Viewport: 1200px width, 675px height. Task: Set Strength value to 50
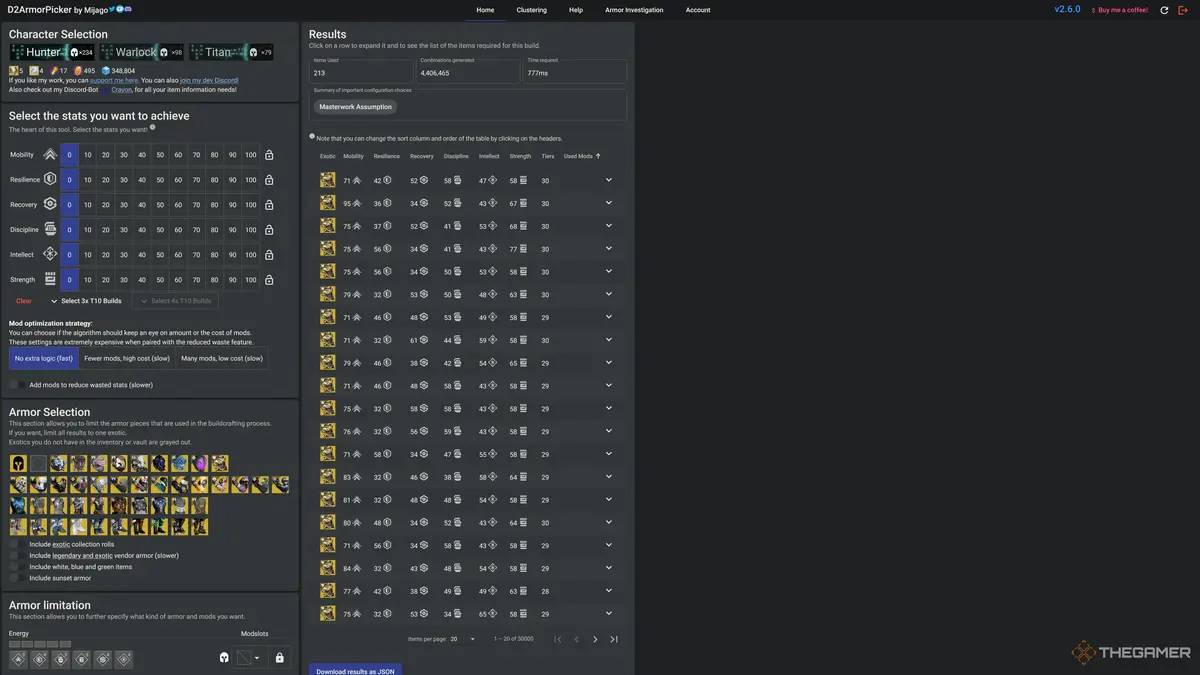point(160,280)
